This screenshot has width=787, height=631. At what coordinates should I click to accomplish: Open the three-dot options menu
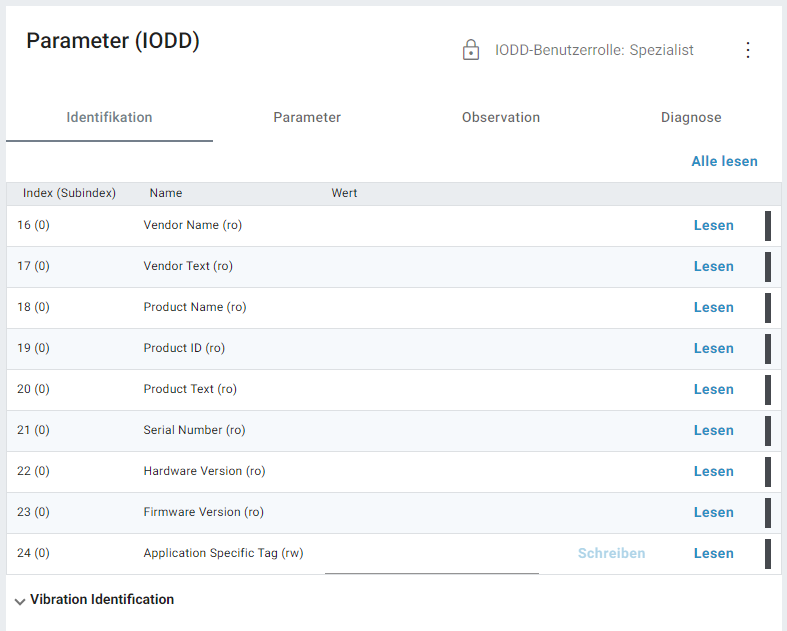(748, 50)
